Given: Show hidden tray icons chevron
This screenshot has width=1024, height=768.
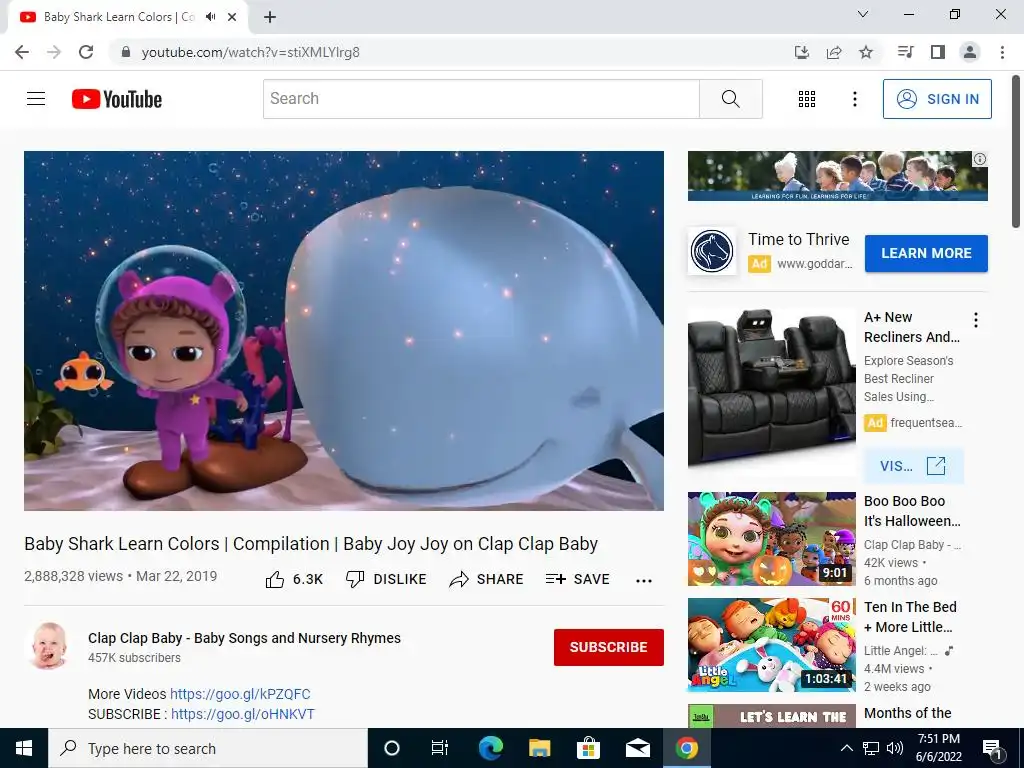Looking at the screenshot, I should (x=846, y=748).
